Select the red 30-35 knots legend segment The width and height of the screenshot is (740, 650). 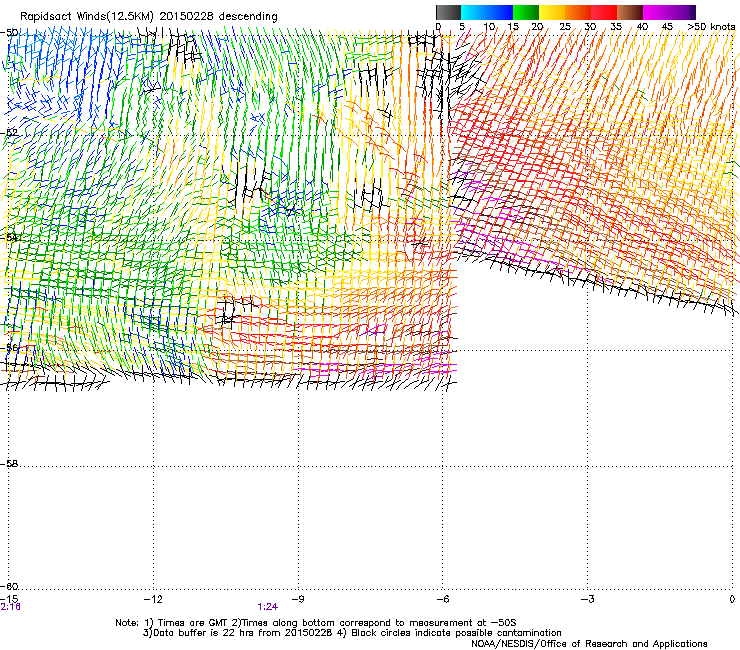pos(604,12)
